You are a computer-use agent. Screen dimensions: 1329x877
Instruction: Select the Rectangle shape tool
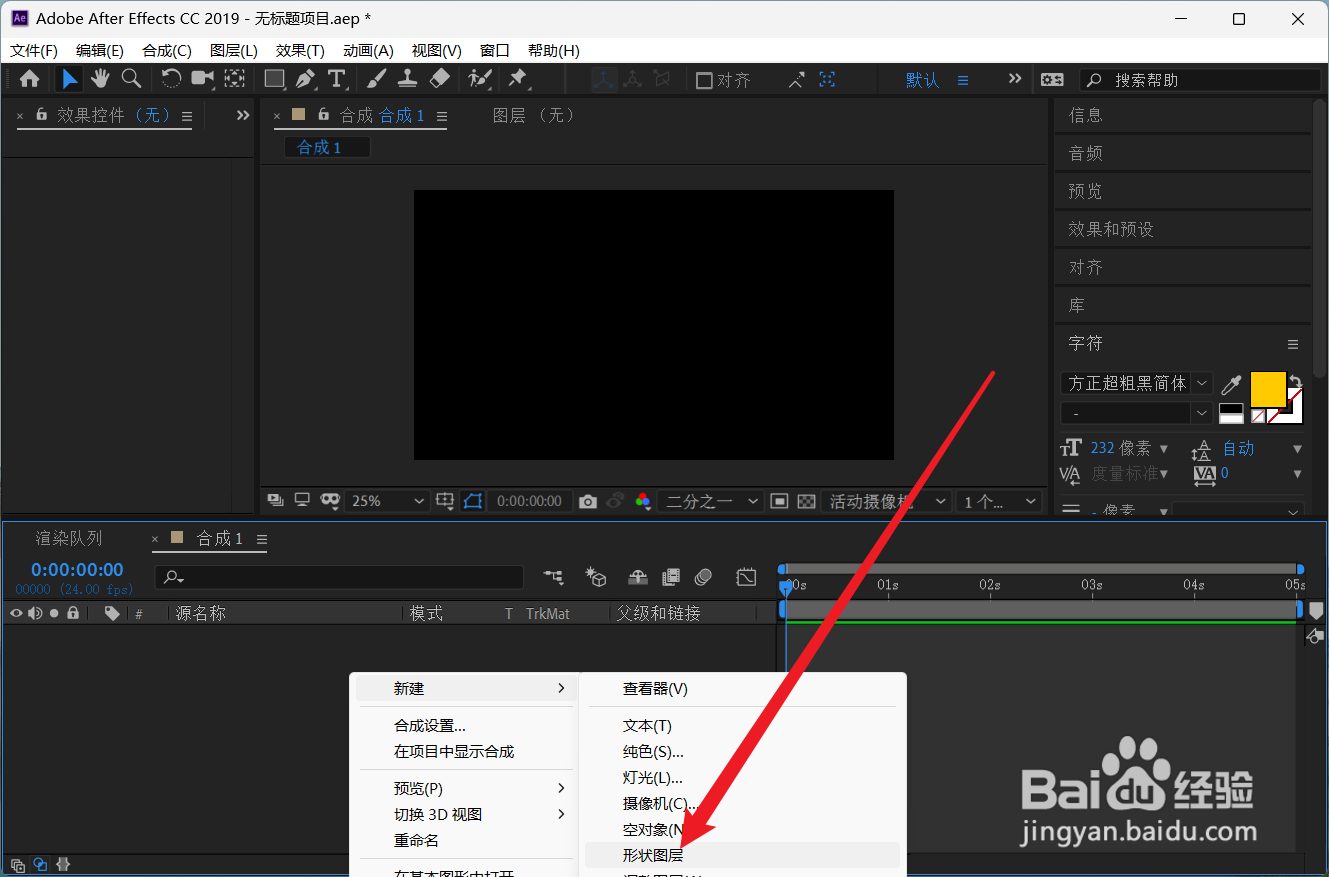click(275, 79)
